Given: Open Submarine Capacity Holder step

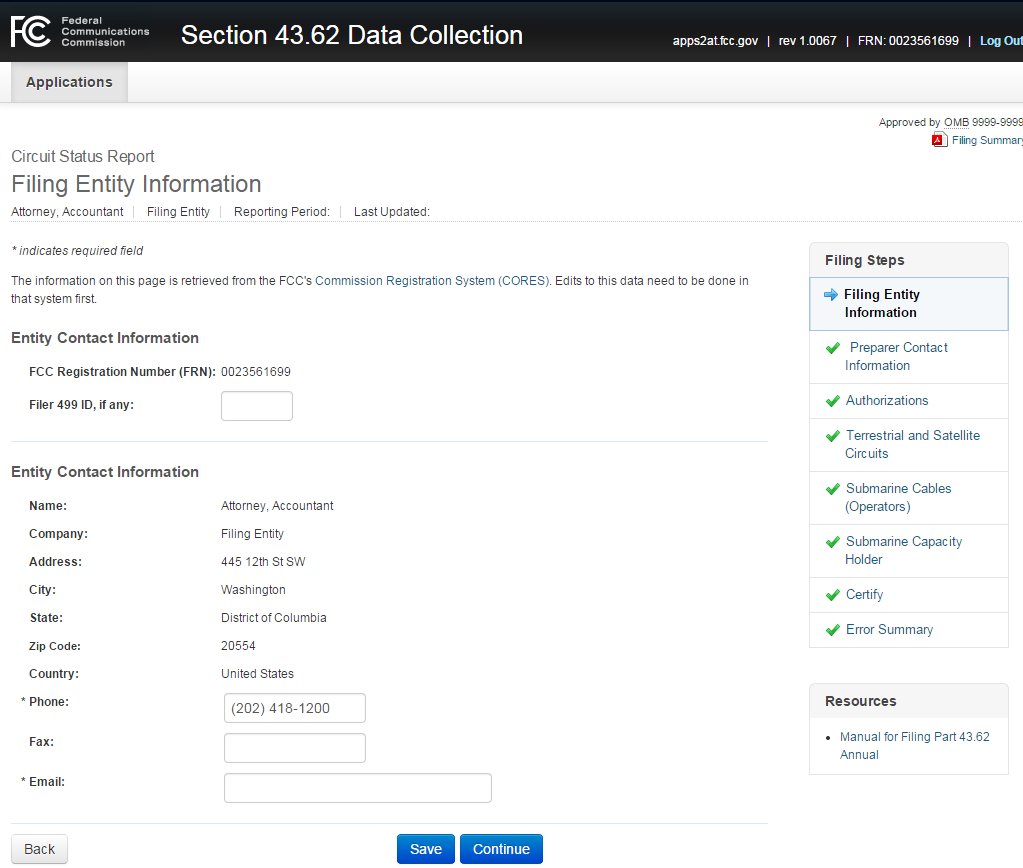Looking at the screenshot, I should pos(903,550).
